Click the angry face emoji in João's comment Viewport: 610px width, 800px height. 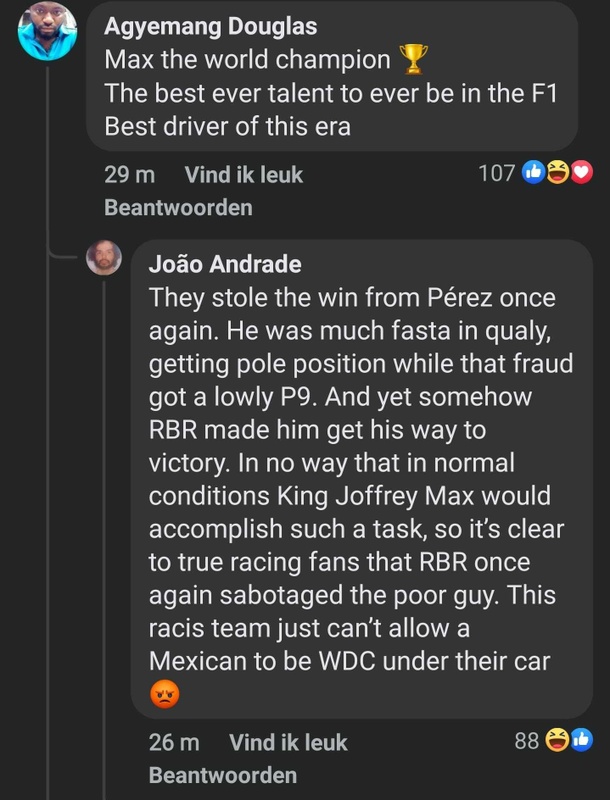pos(164,694)
